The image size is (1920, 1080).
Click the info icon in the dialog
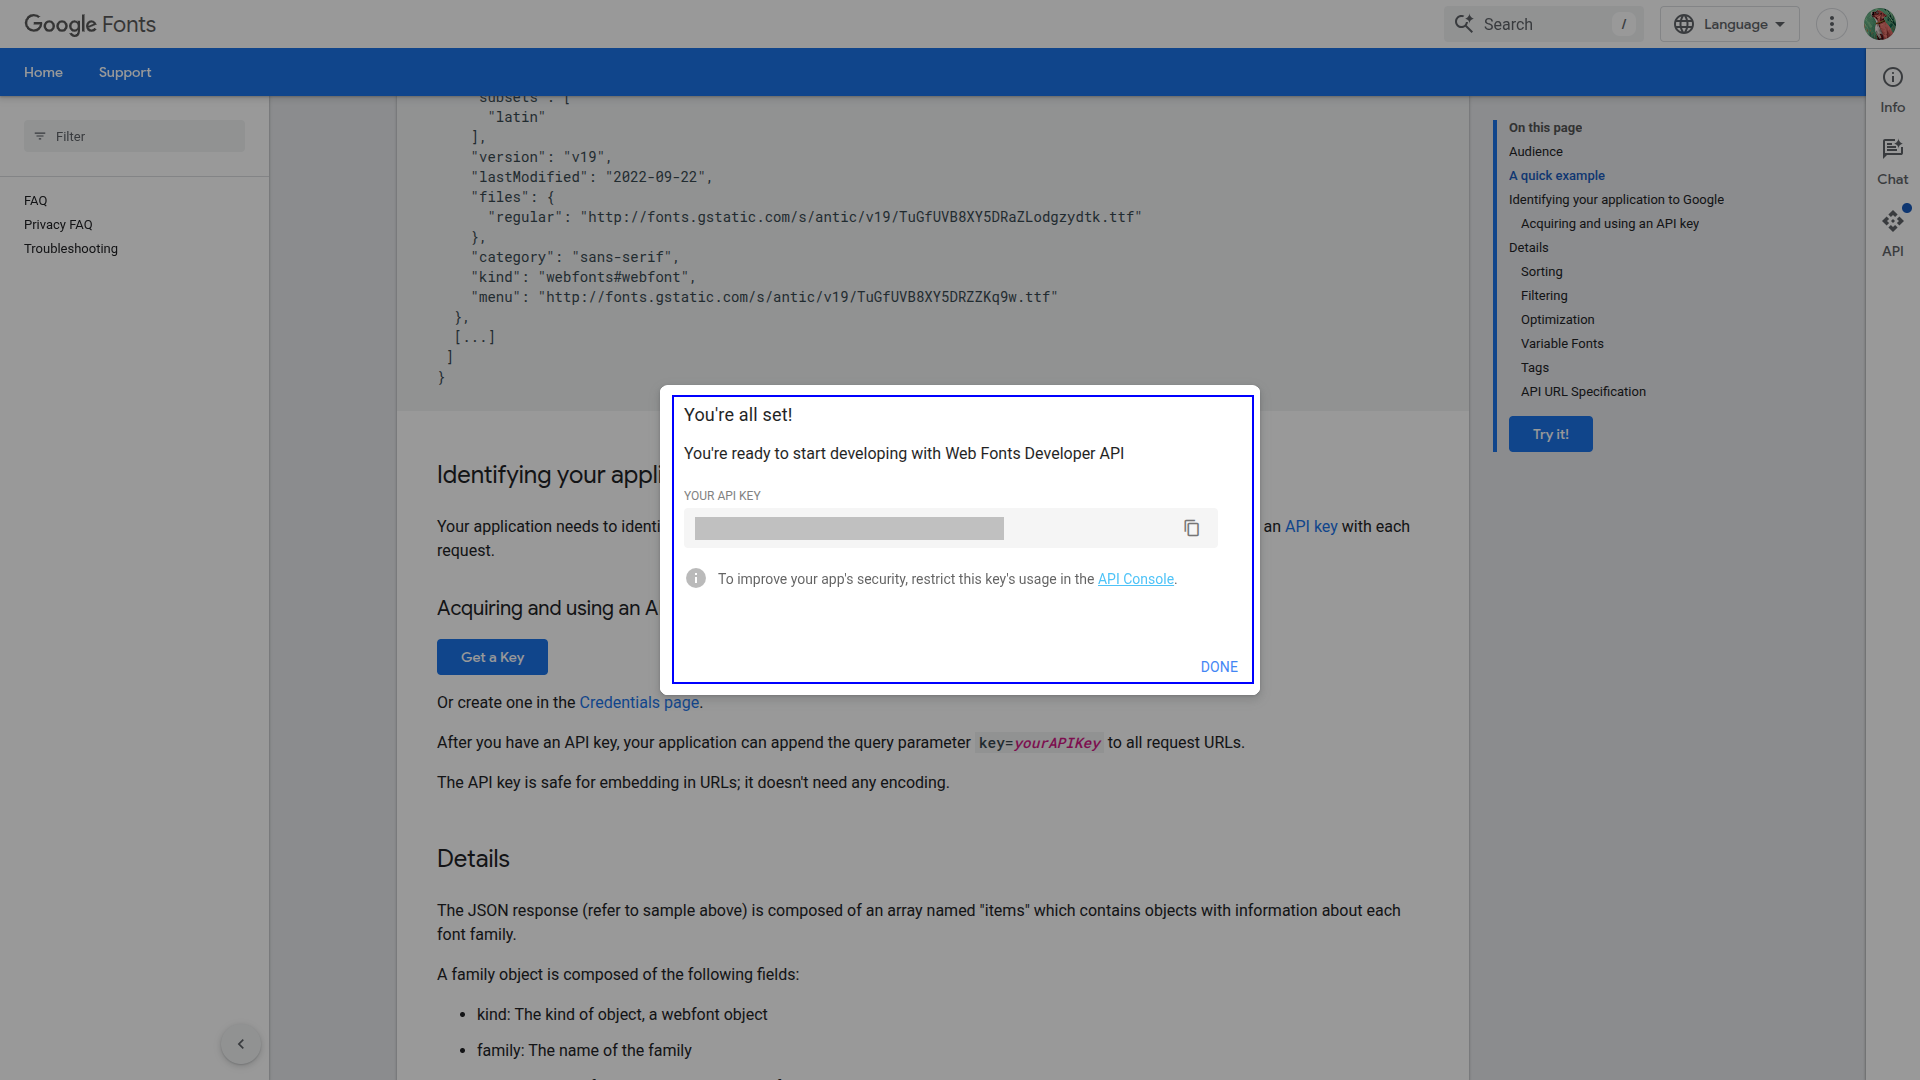(x=696, y=578)
